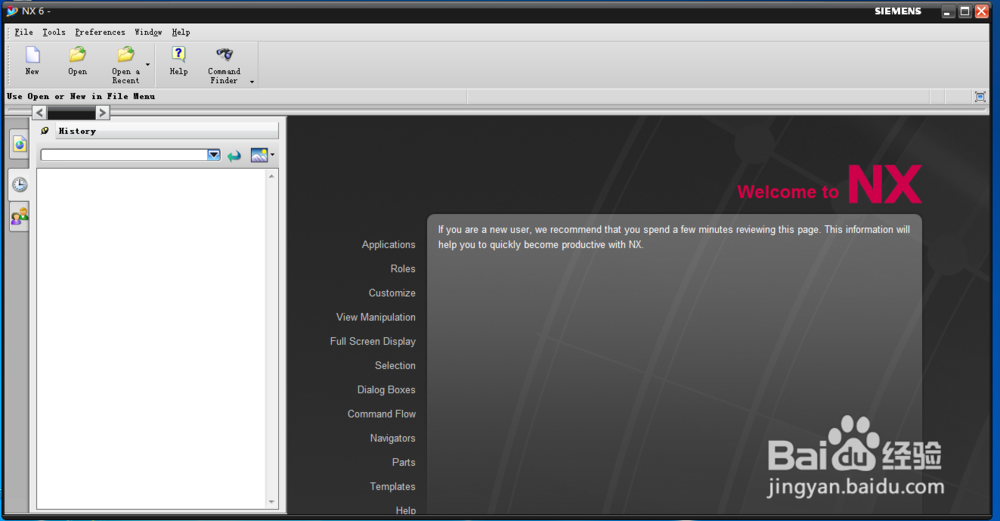
Task: Select the History clock tab
Action: (x=20, y=184)
